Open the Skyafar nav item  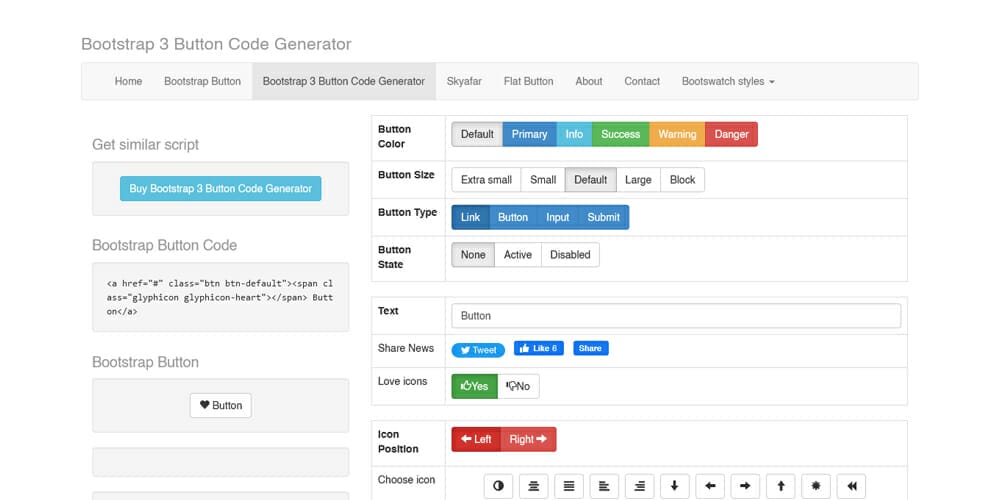point(464,82)
